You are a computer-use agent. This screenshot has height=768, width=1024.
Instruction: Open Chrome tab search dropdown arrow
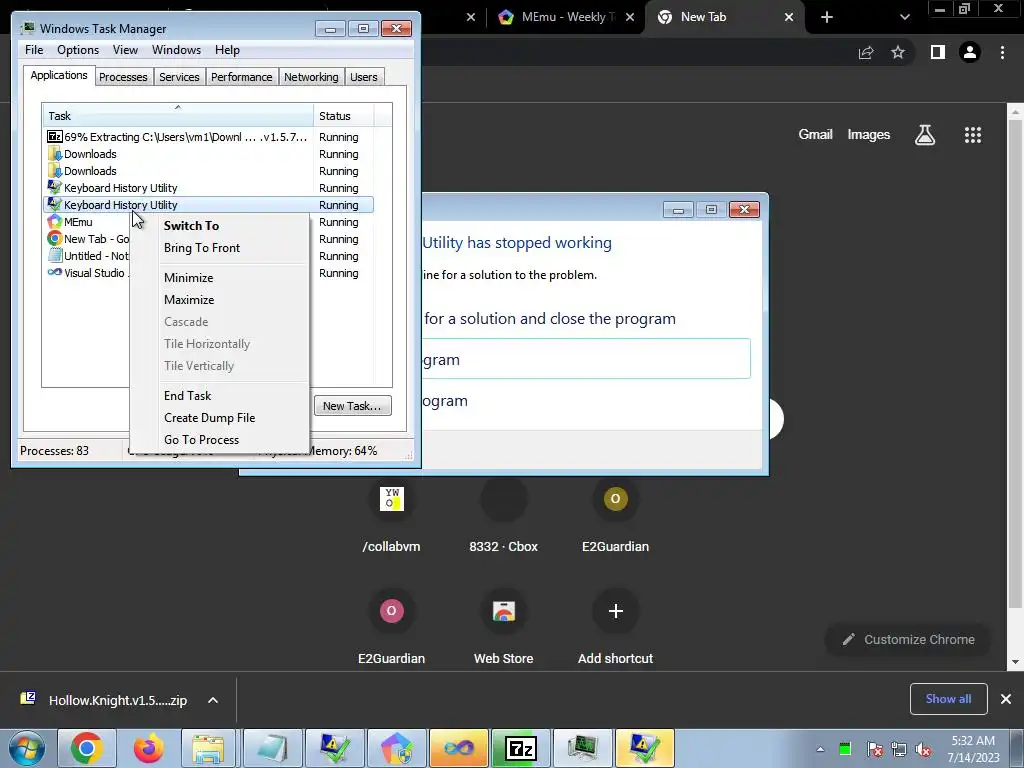tap(904, 18)
